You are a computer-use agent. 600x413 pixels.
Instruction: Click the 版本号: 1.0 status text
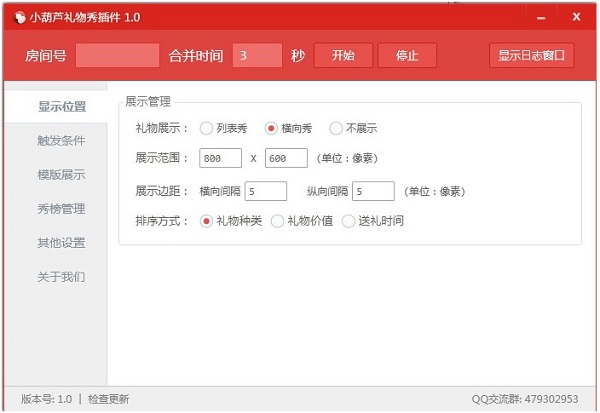(46, 399)
